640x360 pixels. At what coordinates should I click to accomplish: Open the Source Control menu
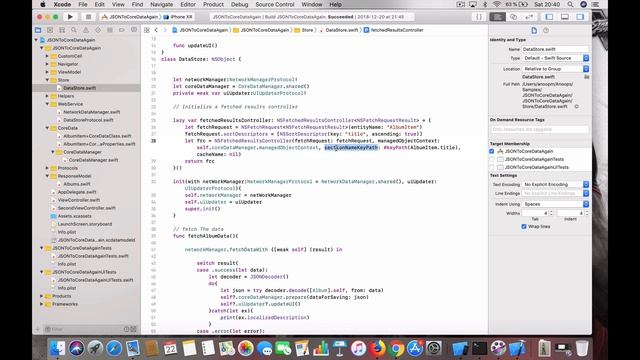tap(275, 4)
